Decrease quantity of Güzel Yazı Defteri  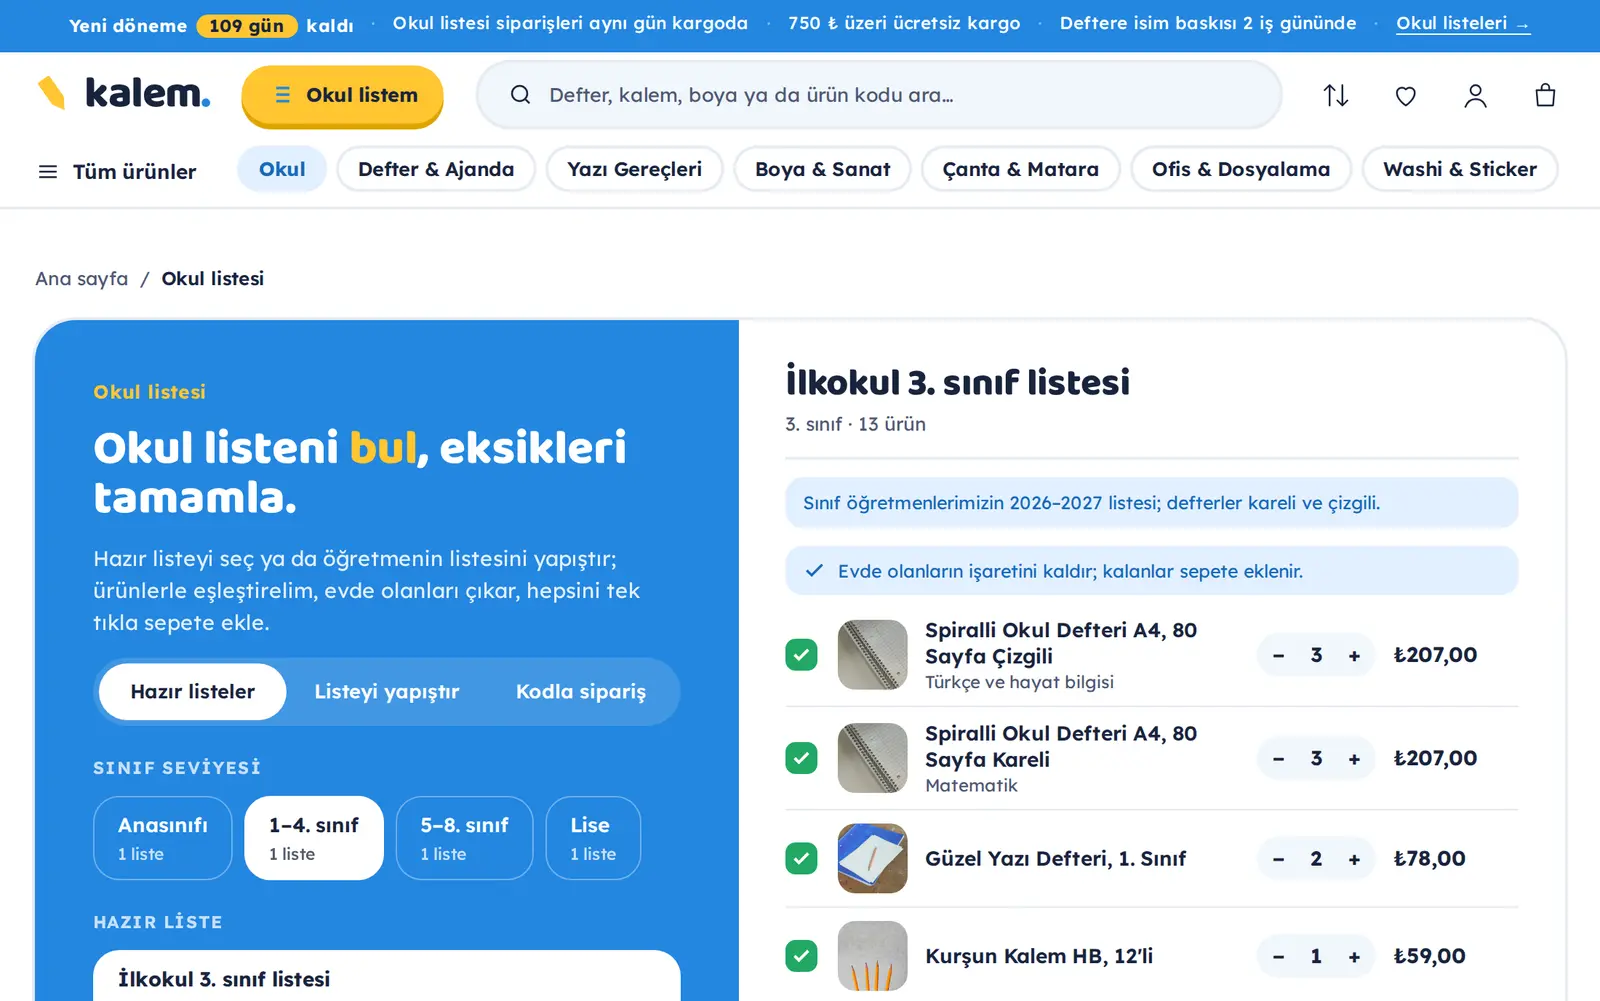click(x=1278, y=858)
